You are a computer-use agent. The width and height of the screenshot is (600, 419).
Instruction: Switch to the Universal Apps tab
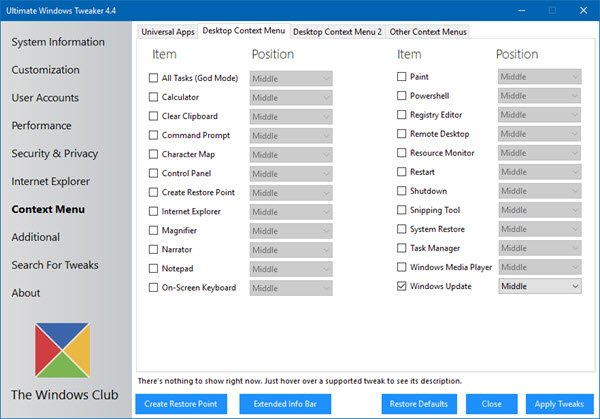(168, 32)
